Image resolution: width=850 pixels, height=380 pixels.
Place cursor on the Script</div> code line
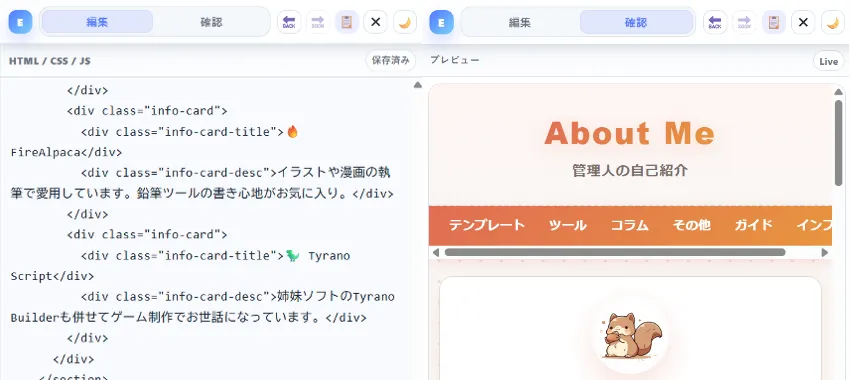coord(52,276)
